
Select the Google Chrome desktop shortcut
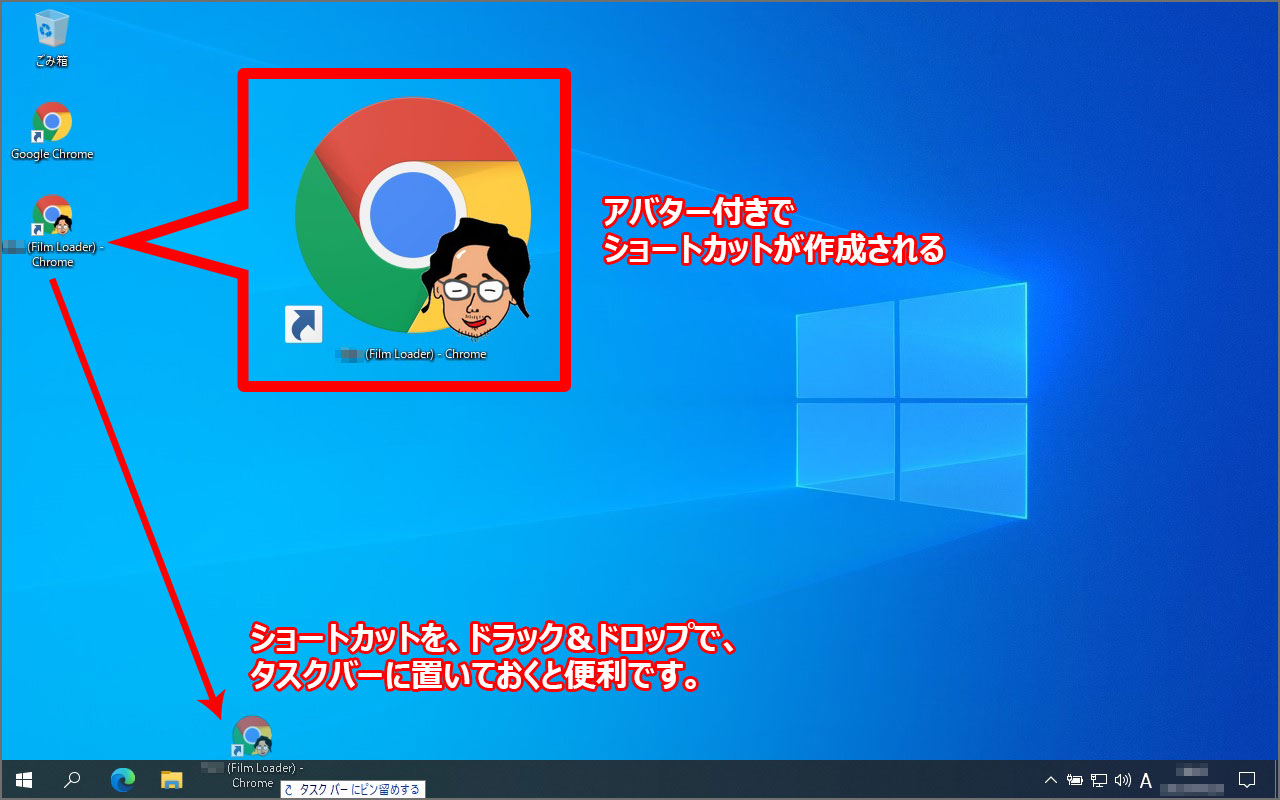coord(52,131)
